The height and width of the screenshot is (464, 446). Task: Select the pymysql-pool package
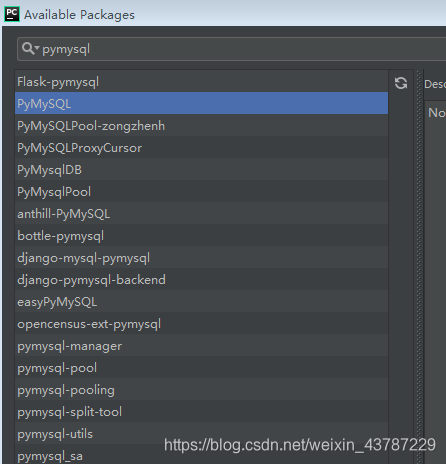(201, 367)
